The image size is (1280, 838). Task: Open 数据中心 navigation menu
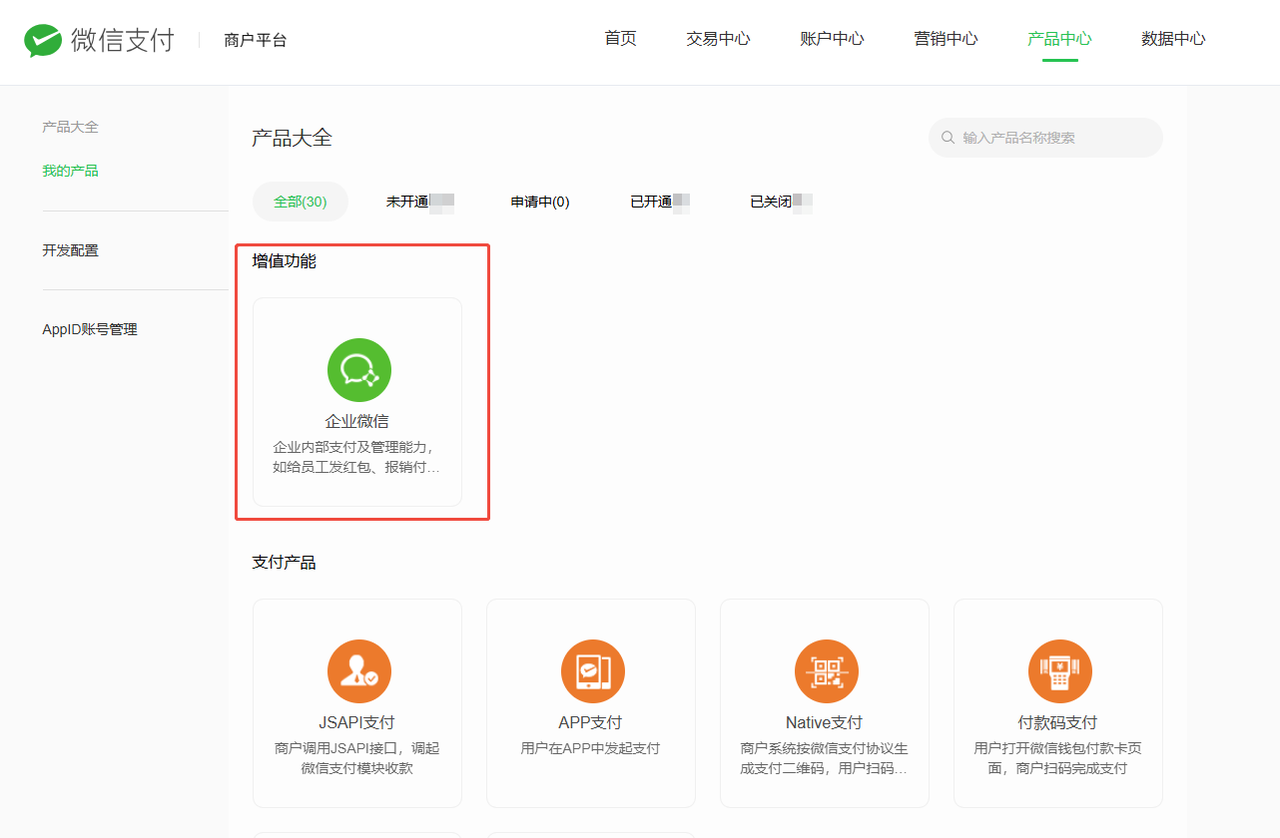click(x=1173, y=39)
